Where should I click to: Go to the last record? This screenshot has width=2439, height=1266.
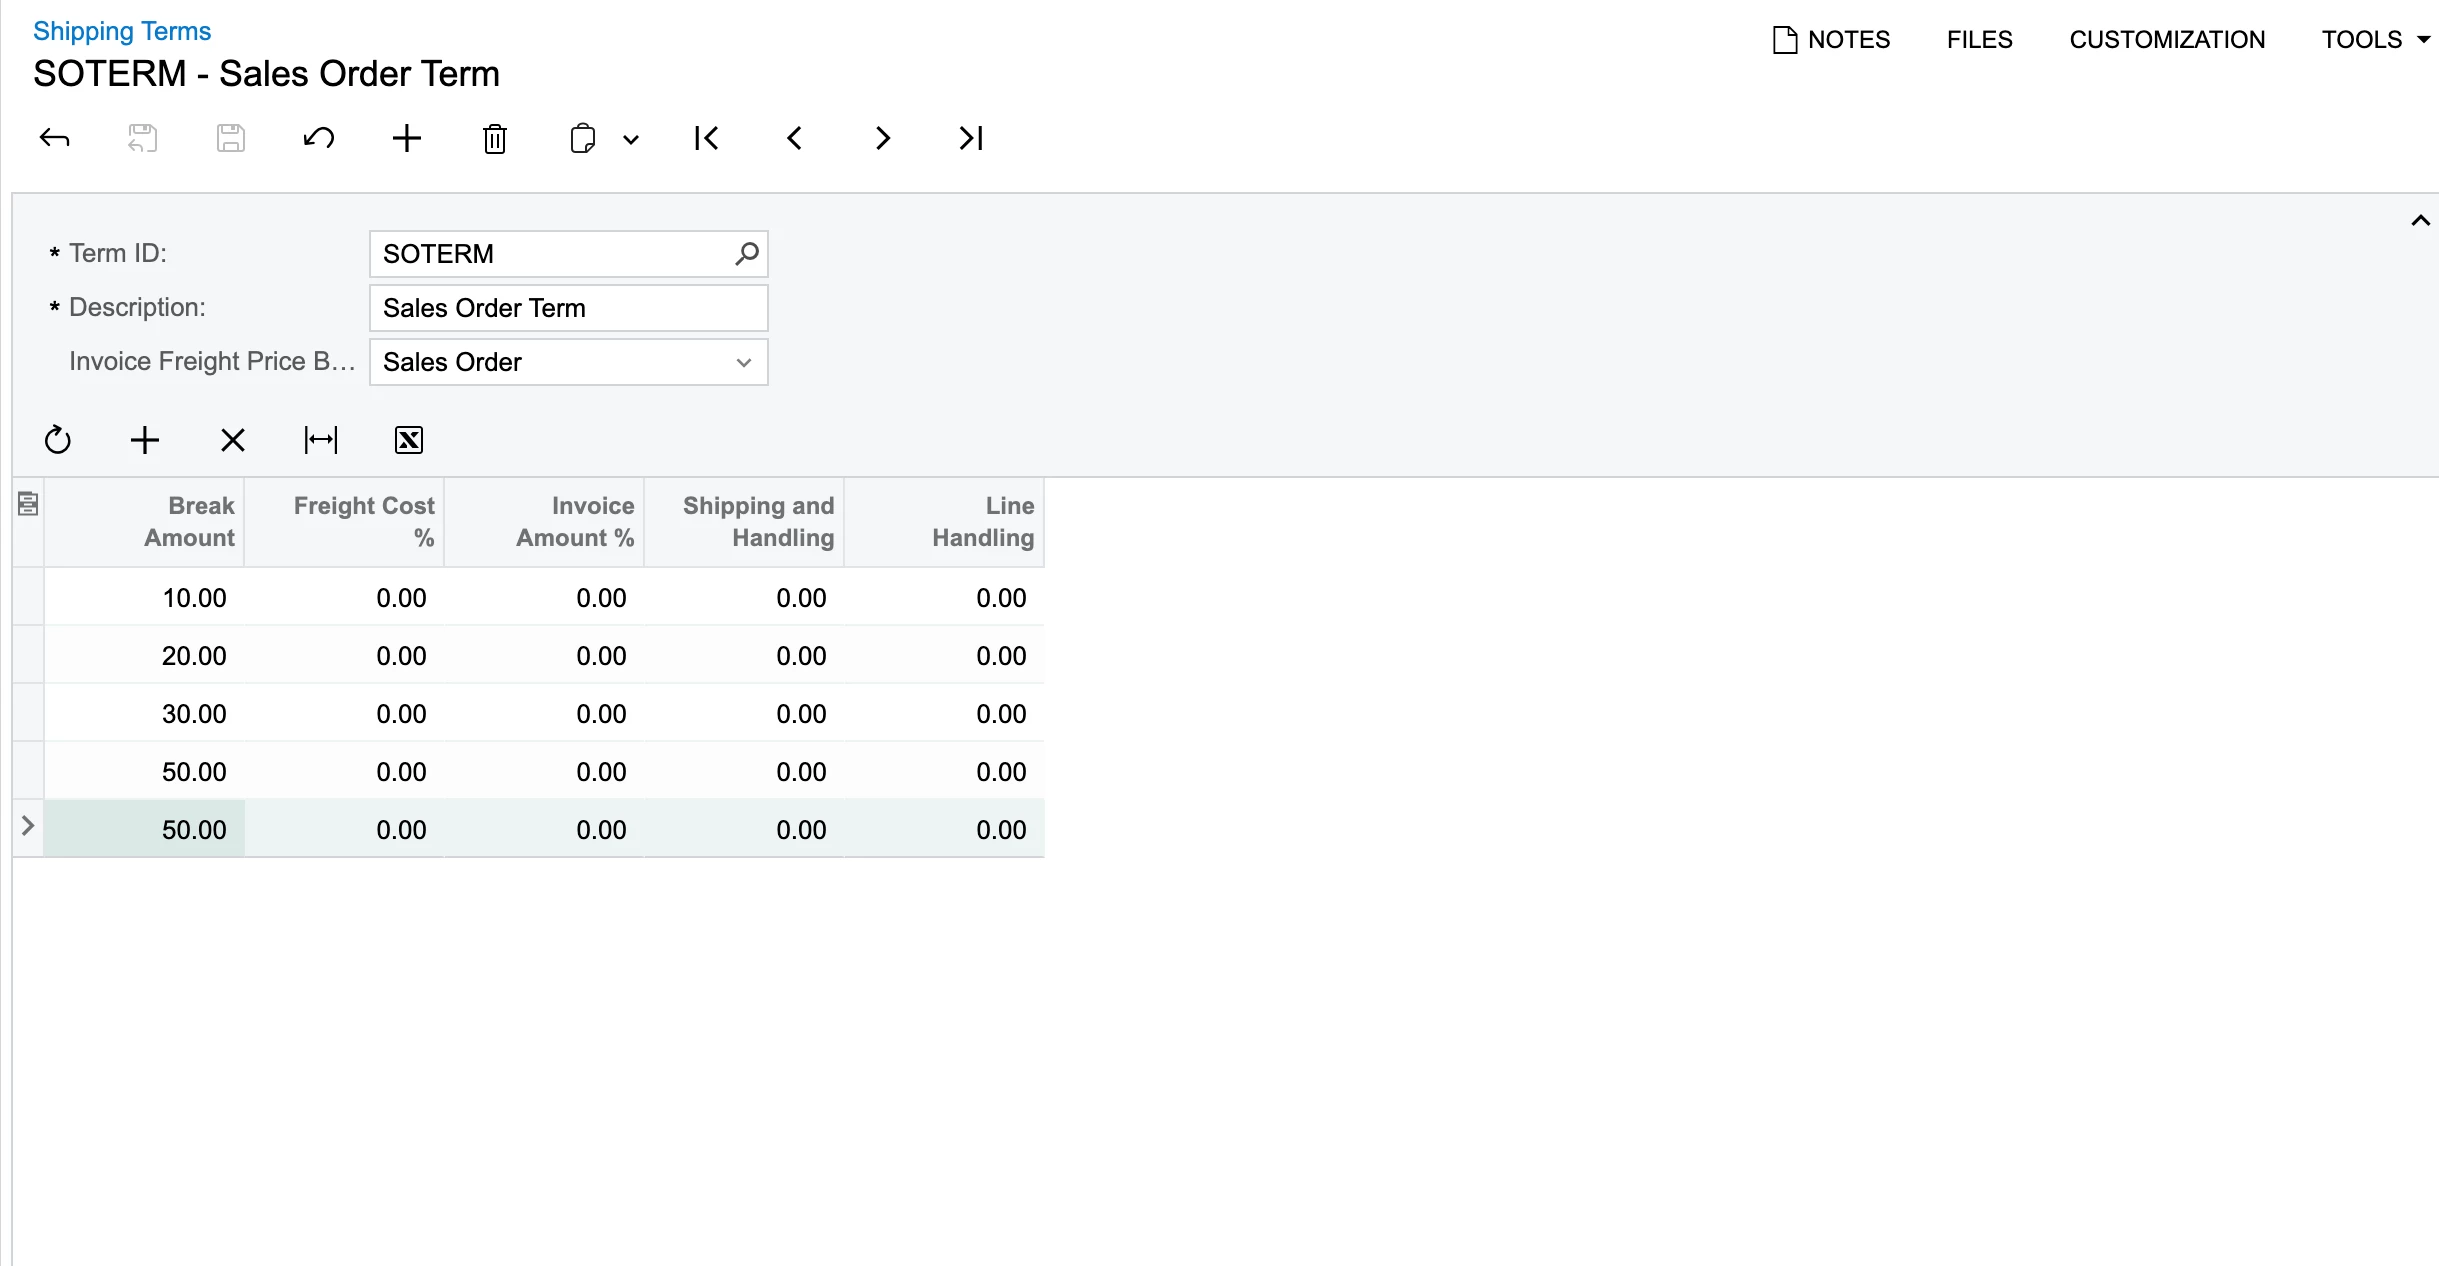point(970,138)
